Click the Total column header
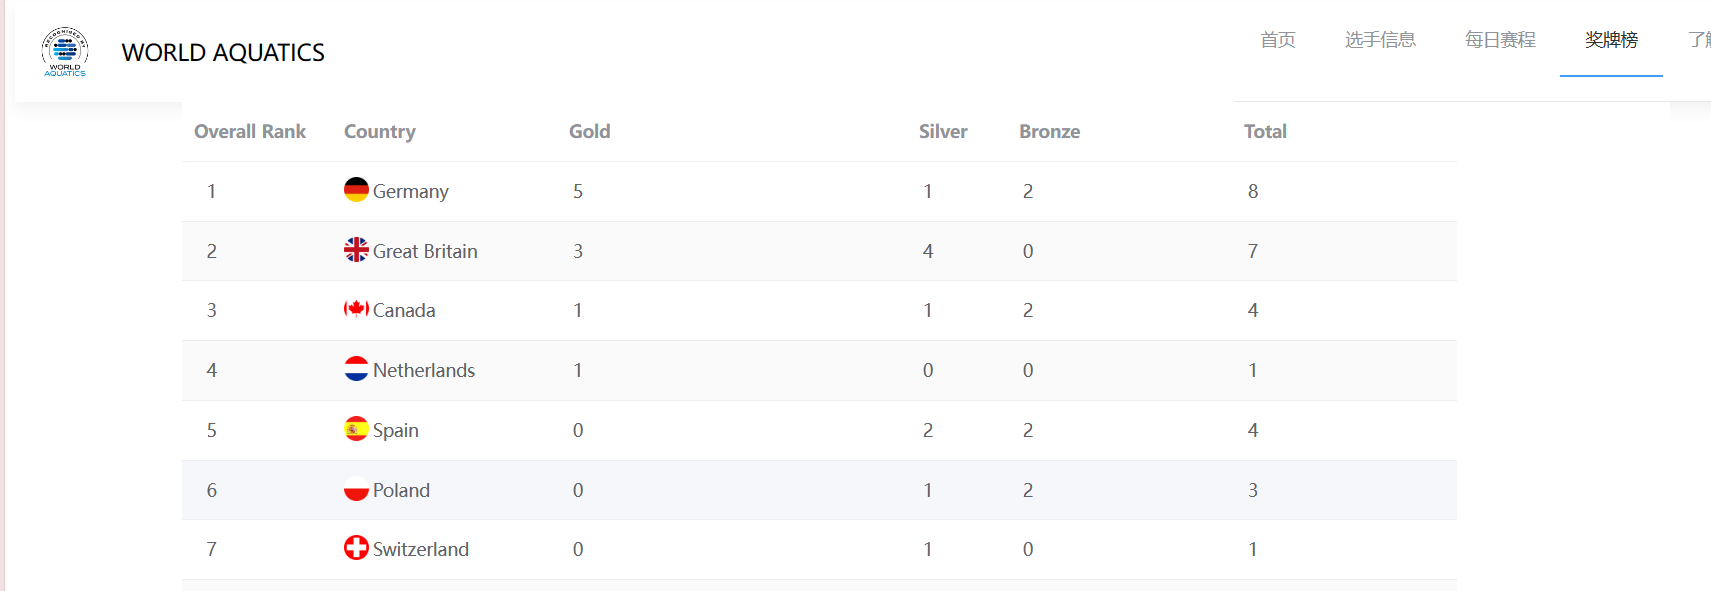 coord(1265,131)
